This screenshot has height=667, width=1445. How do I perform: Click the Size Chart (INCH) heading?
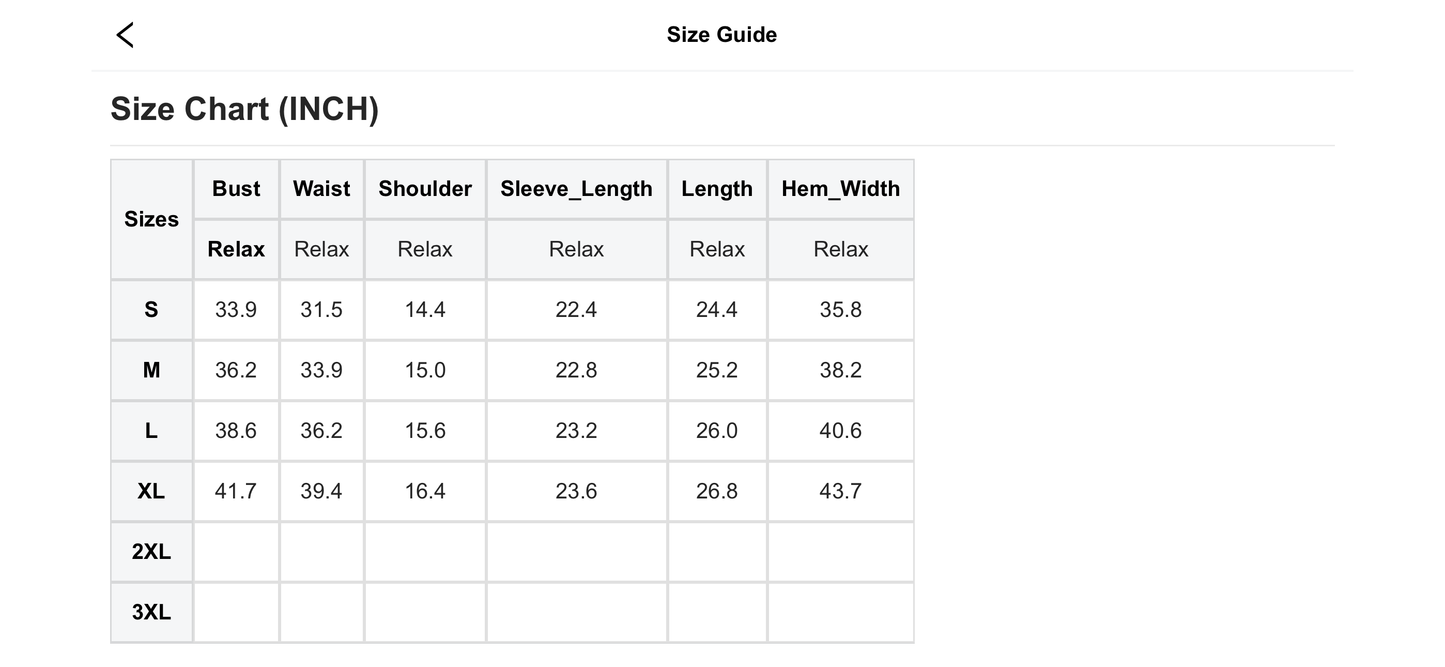pyautogui.click(x=244, y=109)
